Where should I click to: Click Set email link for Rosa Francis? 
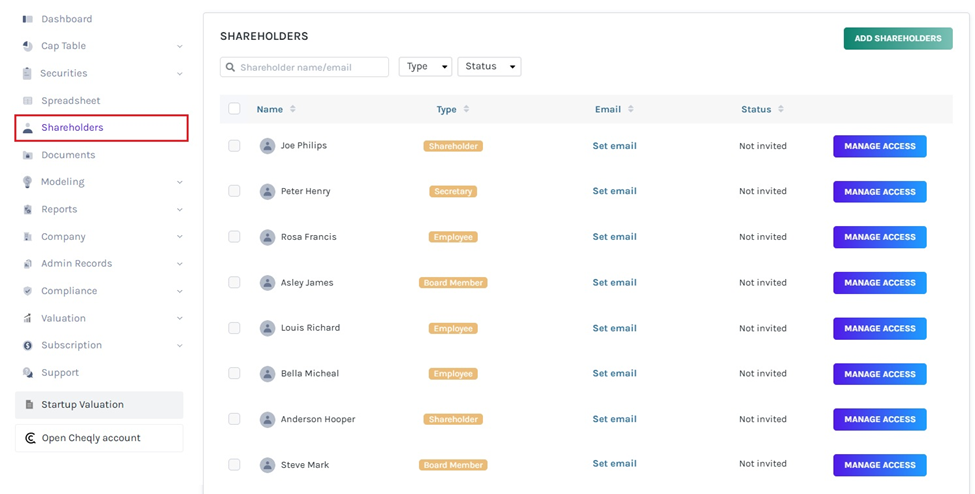614,237
